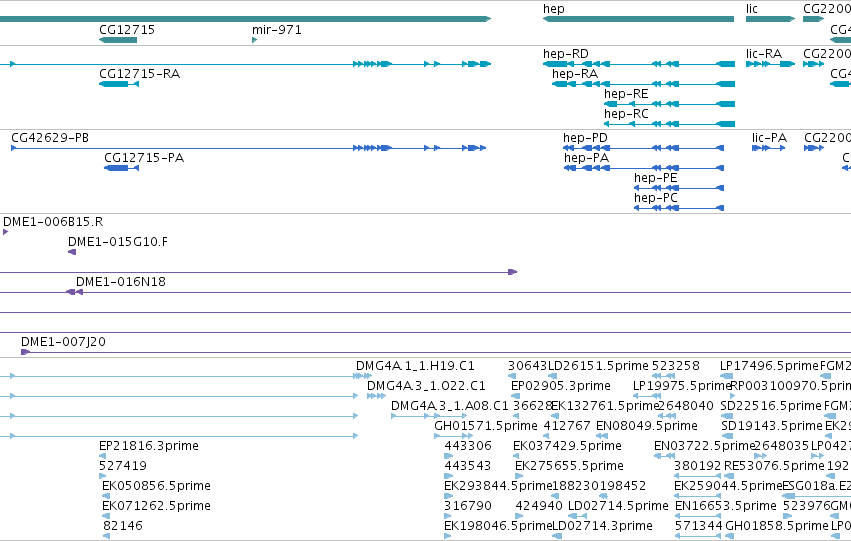Select the lic-RA transcript
851x541 pixels.
(770, 64)
